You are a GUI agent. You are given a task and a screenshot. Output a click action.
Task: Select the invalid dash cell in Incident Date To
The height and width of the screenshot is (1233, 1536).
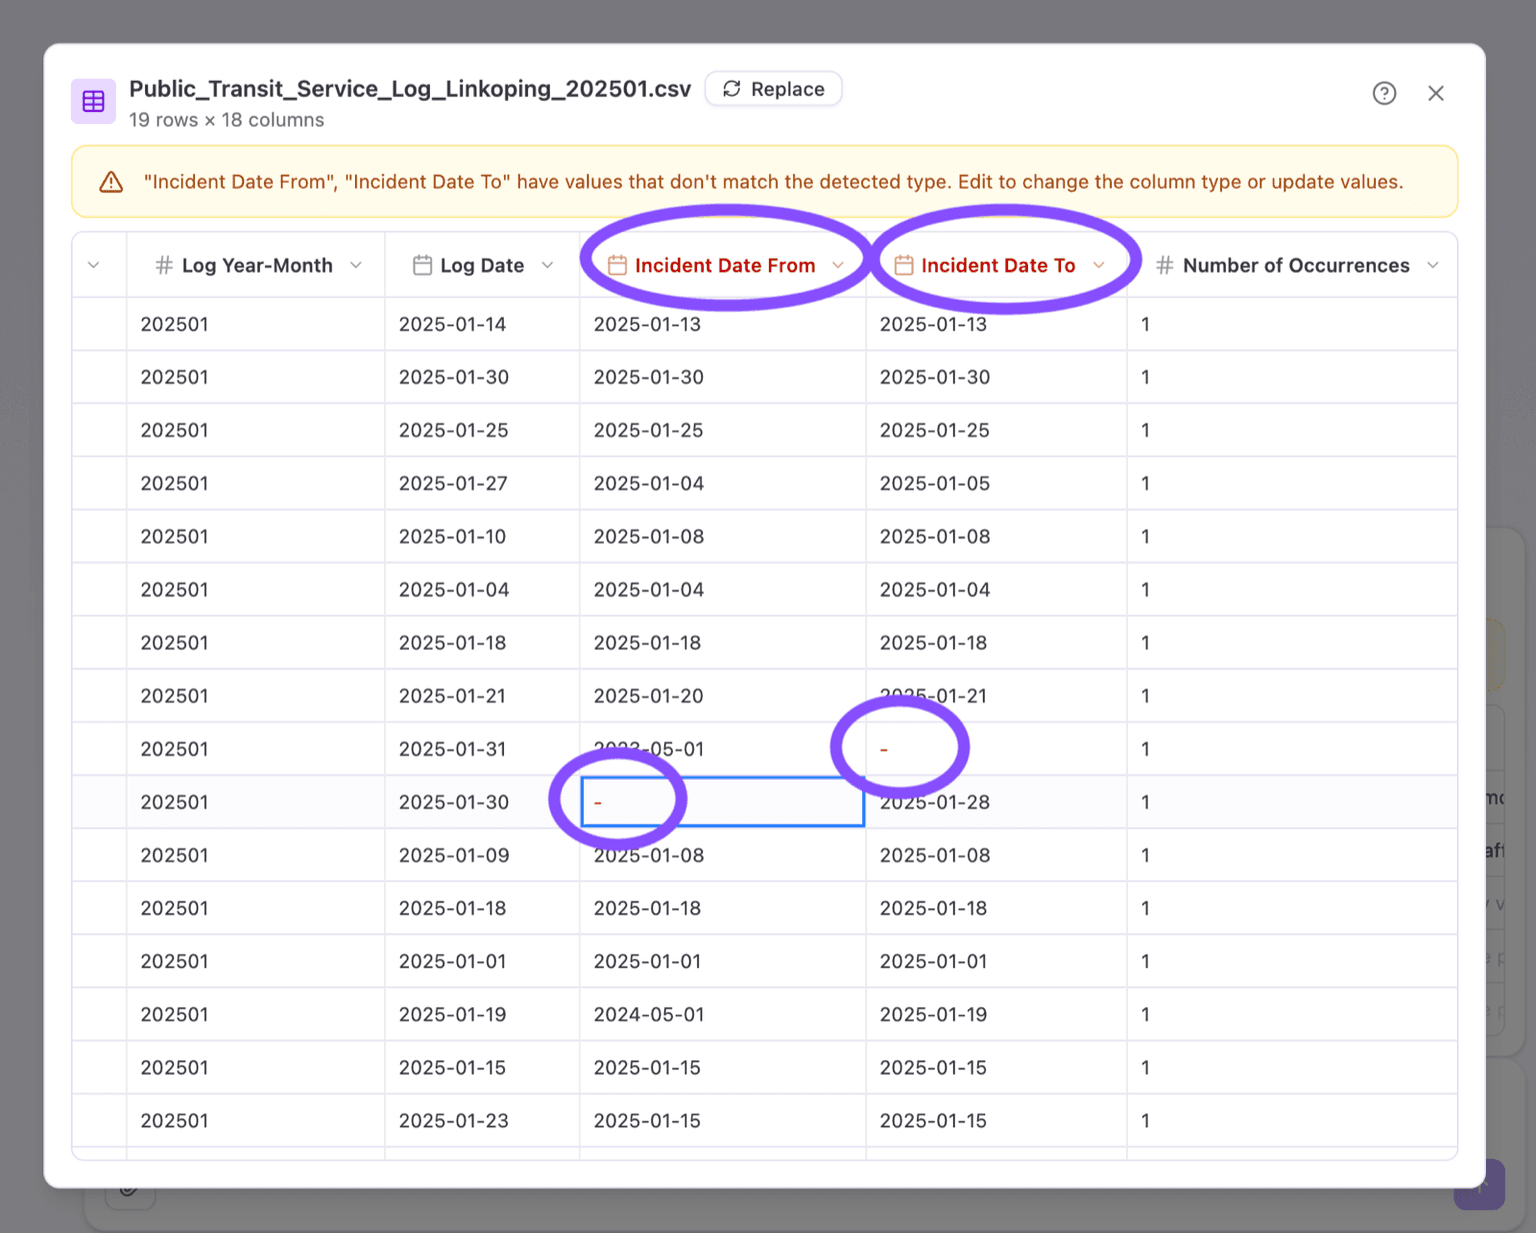pyautogui.click(x=996, y=749)
